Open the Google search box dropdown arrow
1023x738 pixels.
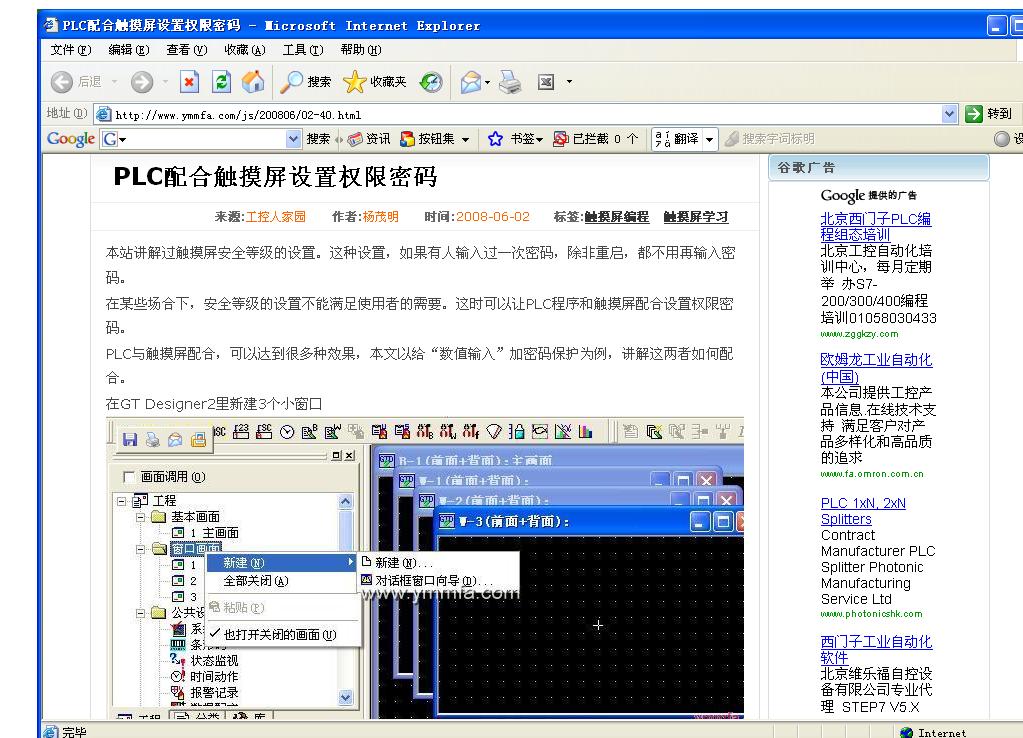(293, 139)
